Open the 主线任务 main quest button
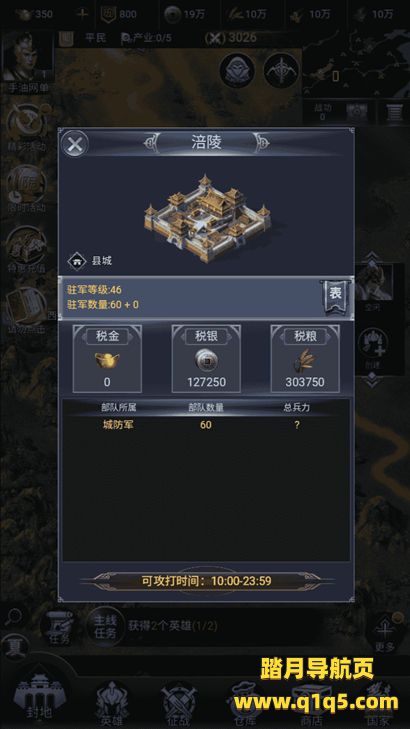This screenshot has height=729, width=410. coord(107,625)
